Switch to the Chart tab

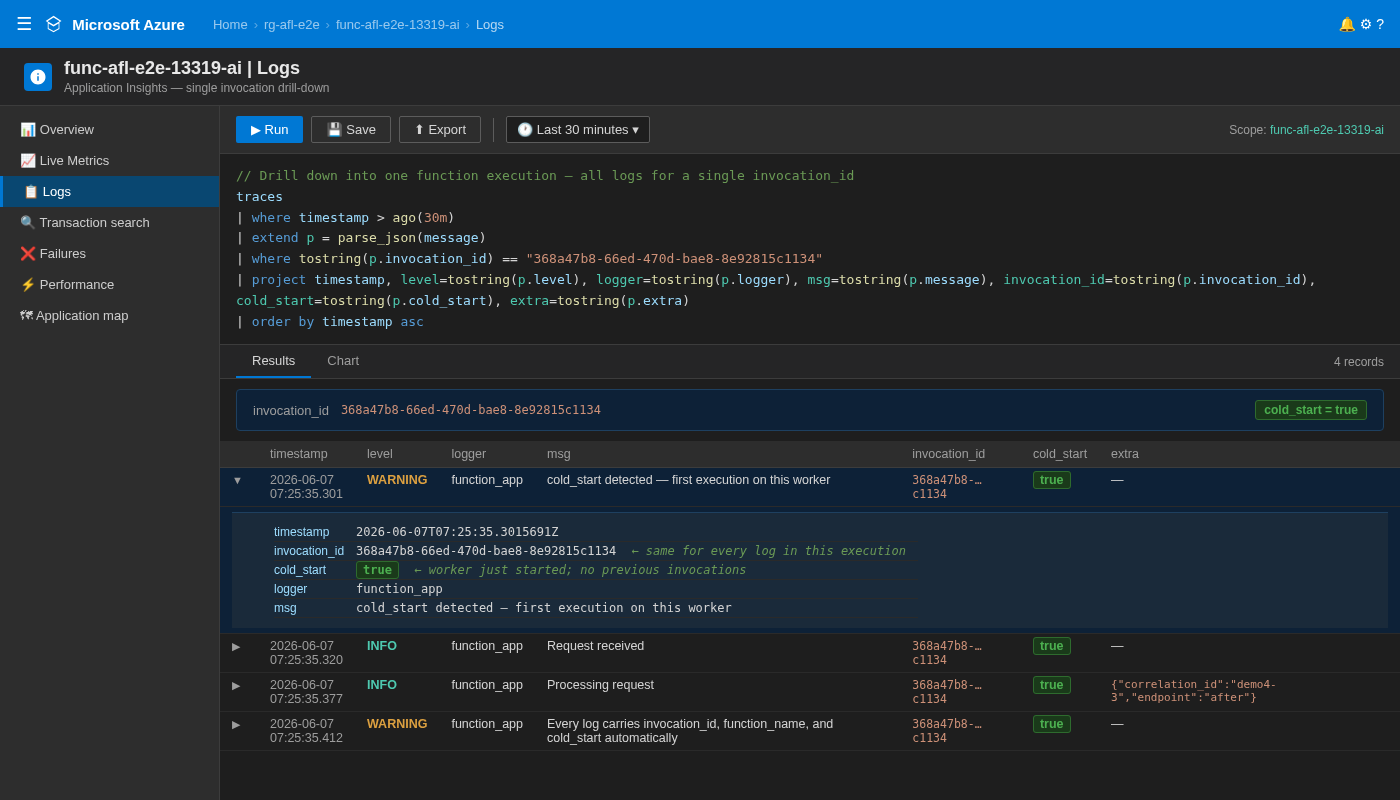point(343,361)
